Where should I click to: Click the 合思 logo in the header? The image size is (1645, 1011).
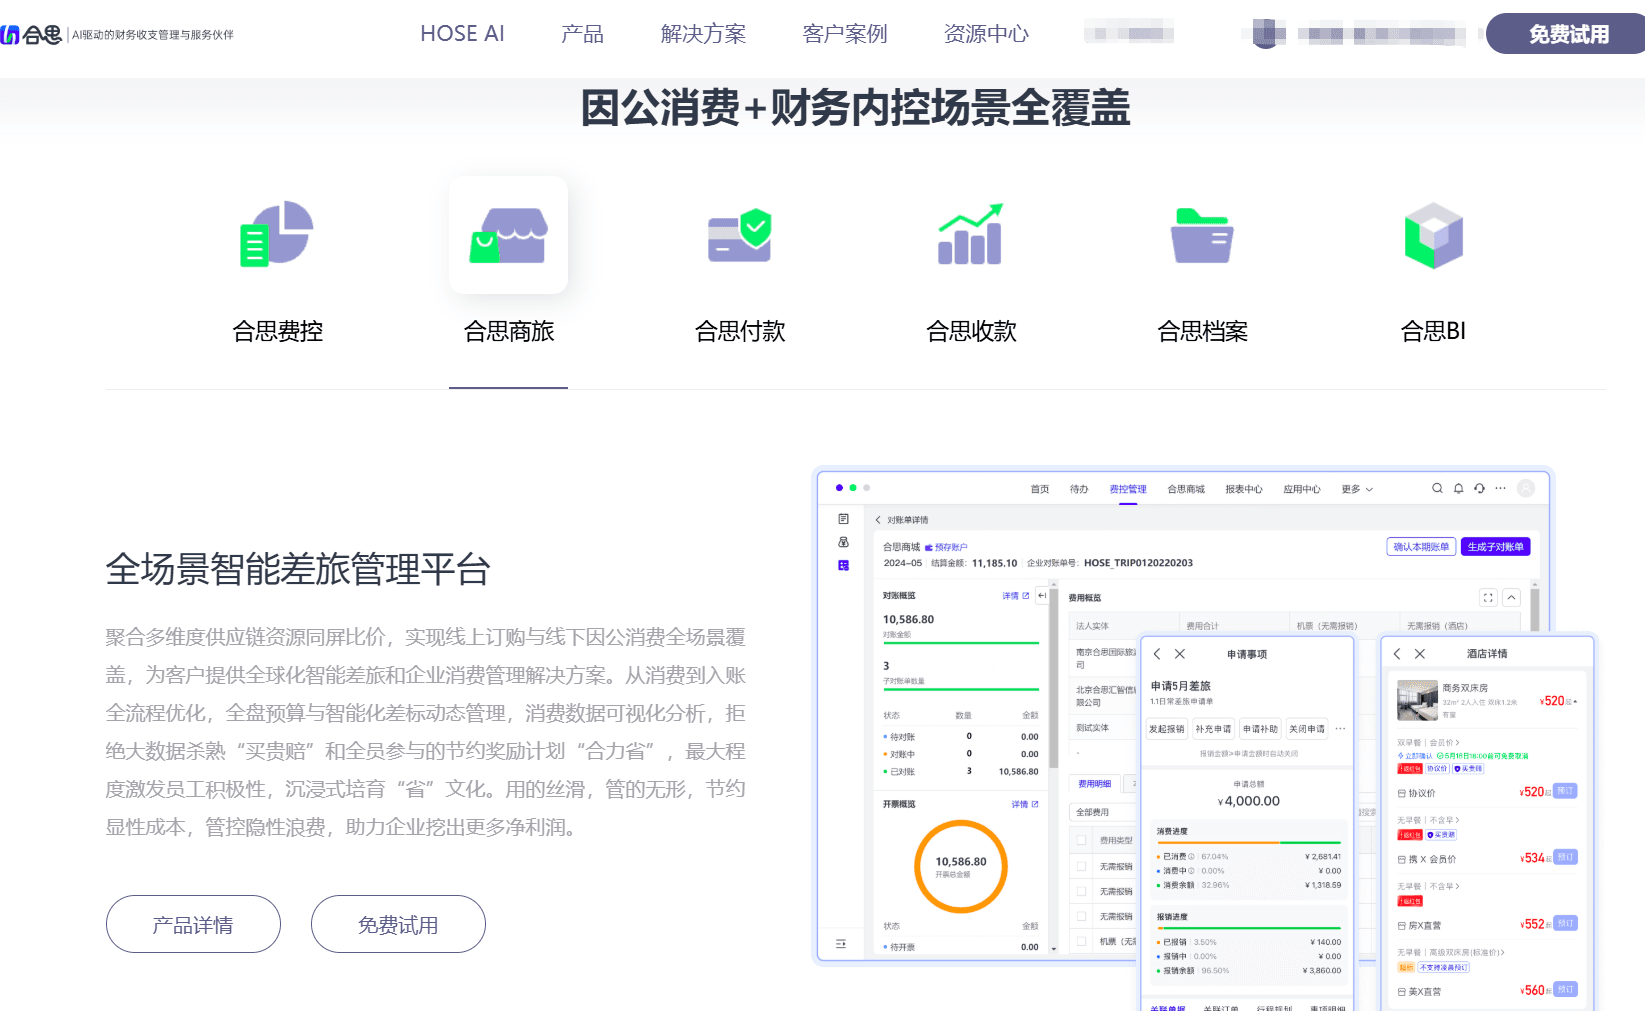[x=31, y=35]
